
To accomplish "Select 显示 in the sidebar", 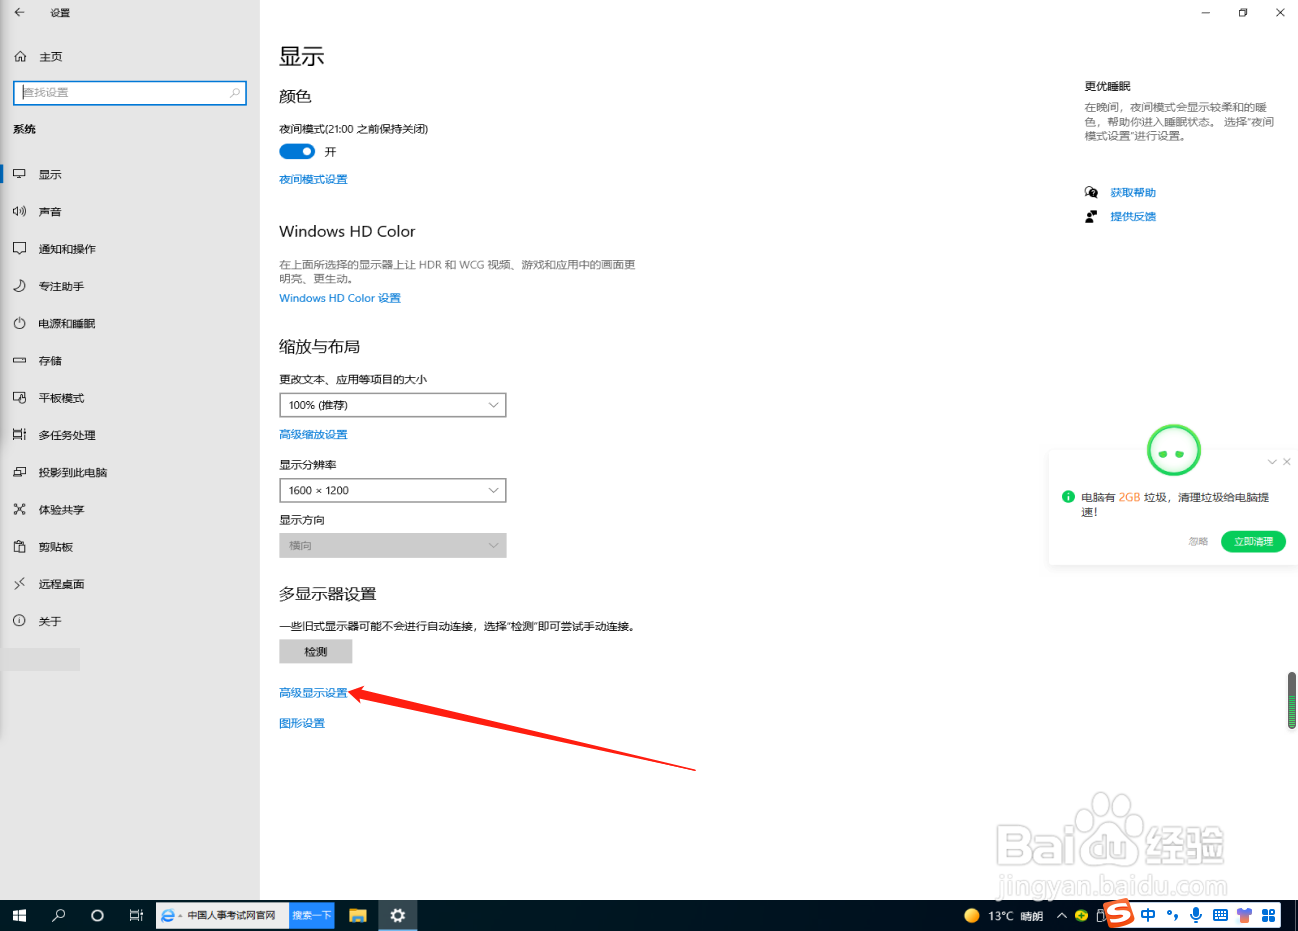I will [x=50, y=175].
